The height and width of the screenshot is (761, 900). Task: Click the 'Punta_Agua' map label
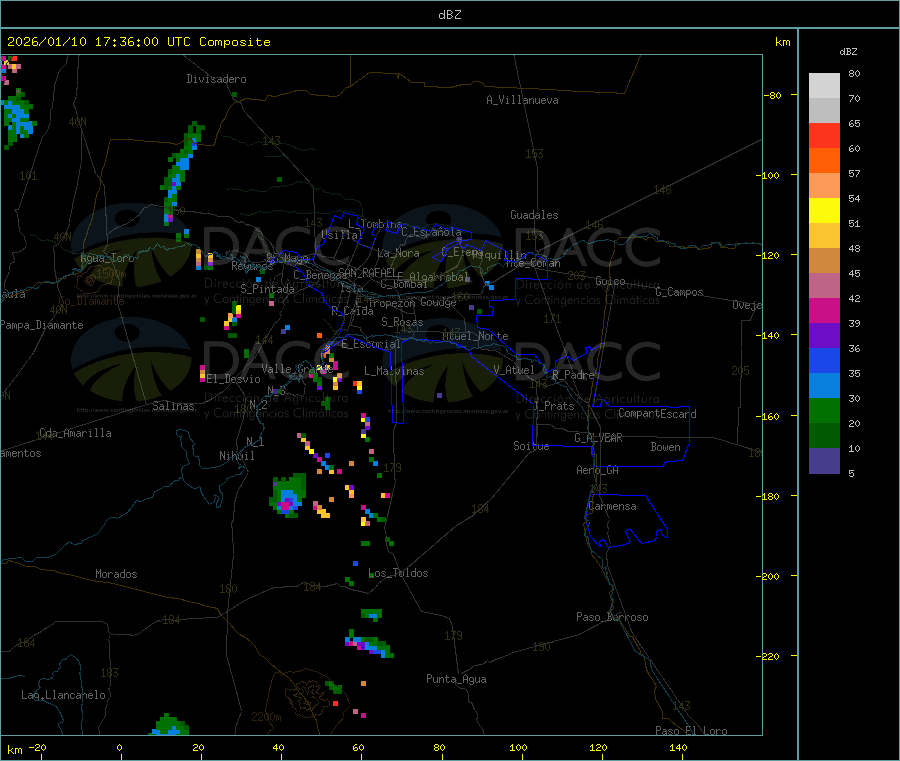(456, 679)
